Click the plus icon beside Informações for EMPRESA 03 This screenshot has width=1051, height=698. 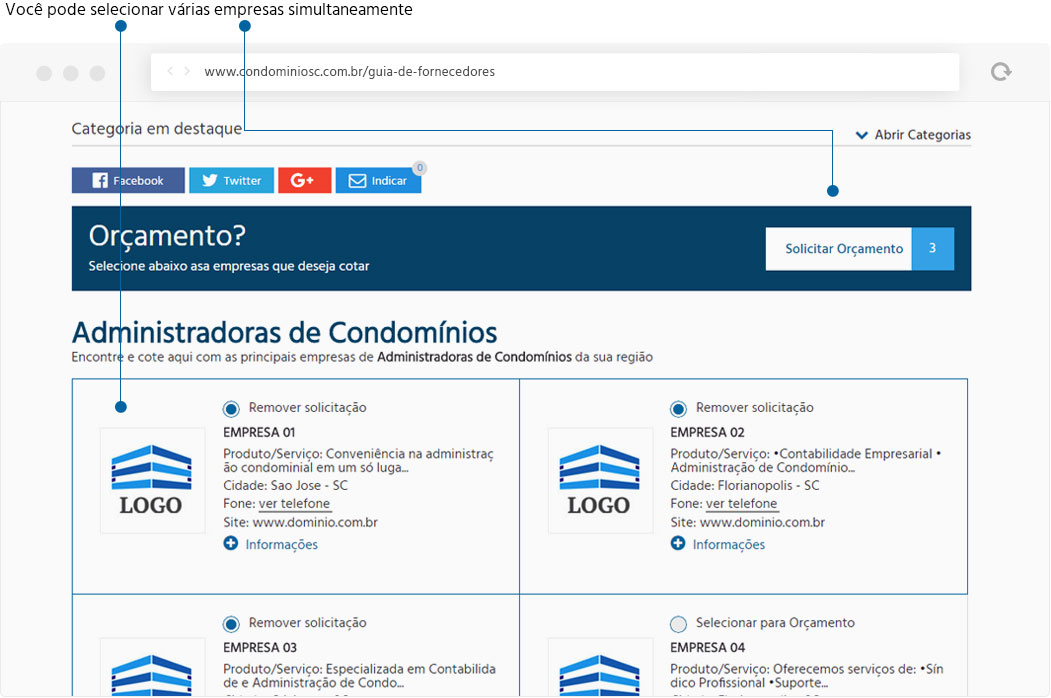pos(231,695)
